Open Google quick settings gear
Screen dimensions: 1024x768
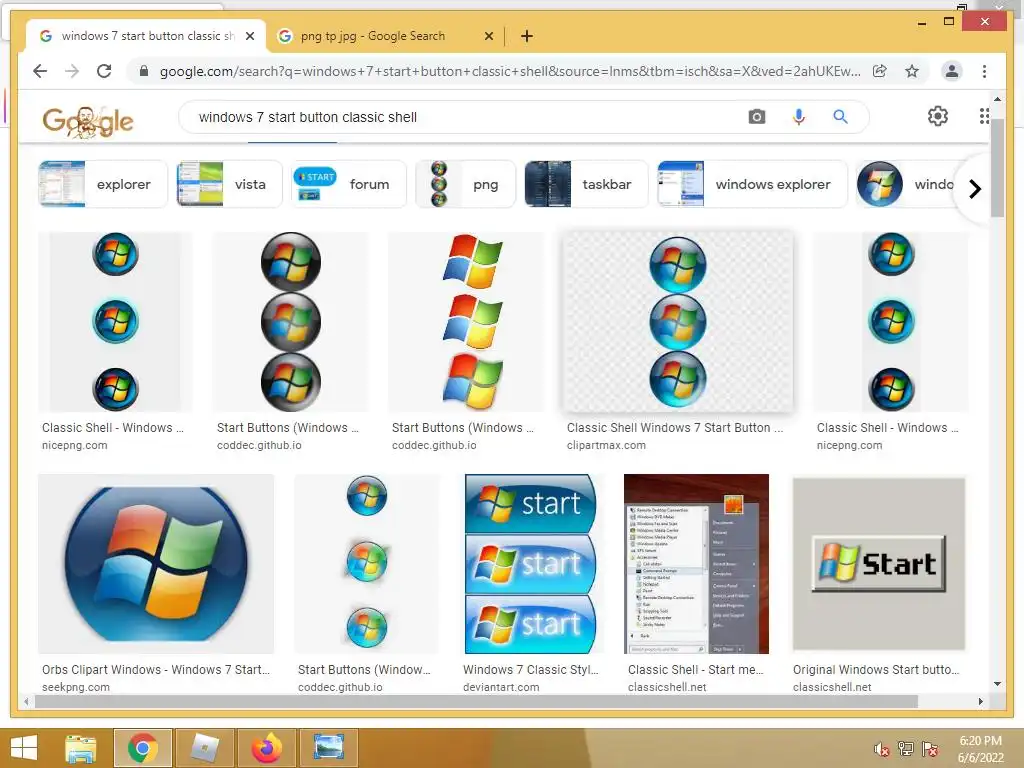pyautogui.click(x=938, y=116)
